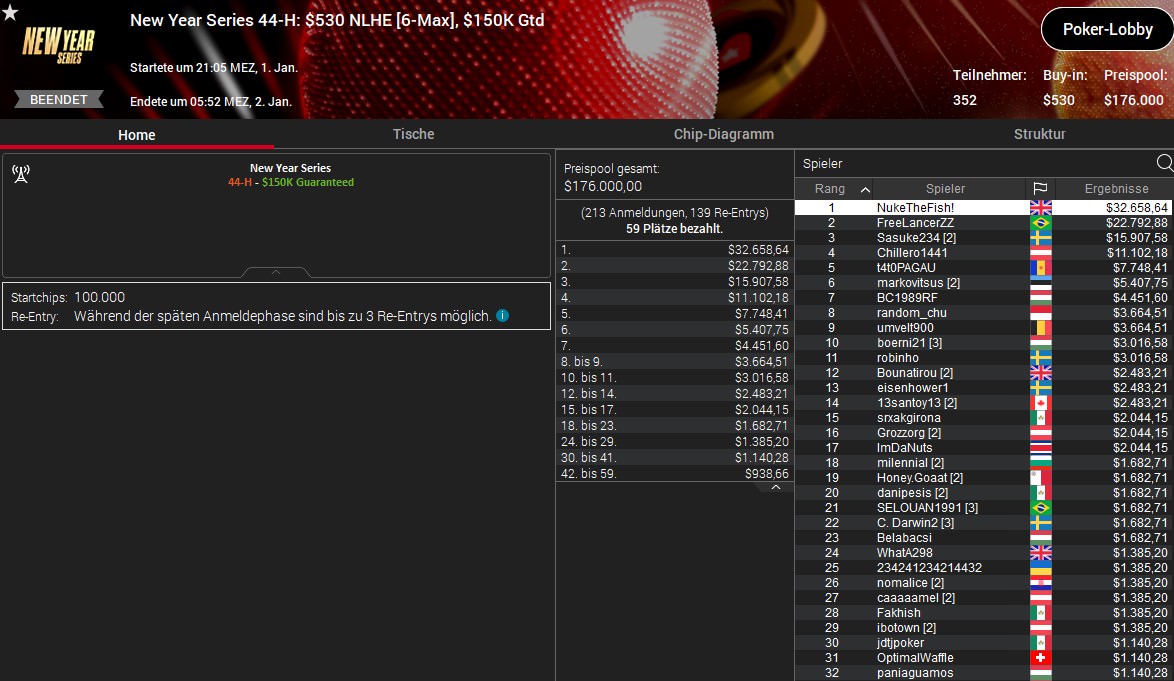The width and height of the screenshot is (1174, 681).
Task: Return to the Poker-Lobby
Action: coord(1107,29)
